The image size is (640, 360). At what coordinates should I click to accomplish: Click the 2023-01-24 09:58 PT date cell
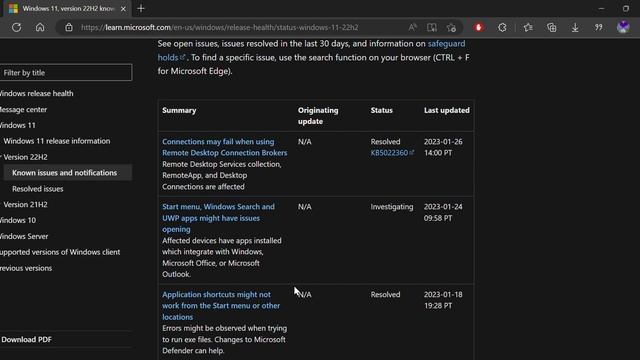pos(443,212)
